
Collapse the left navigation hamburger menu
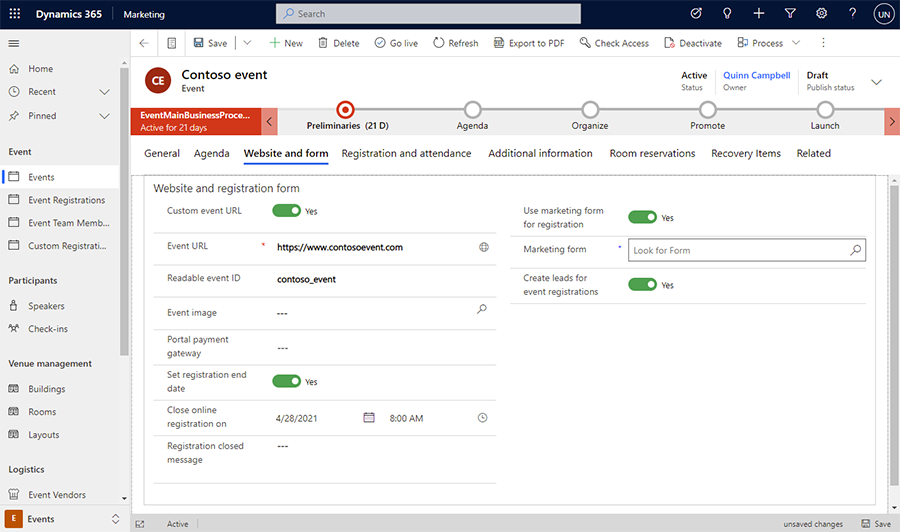click(x=14, y=43)
